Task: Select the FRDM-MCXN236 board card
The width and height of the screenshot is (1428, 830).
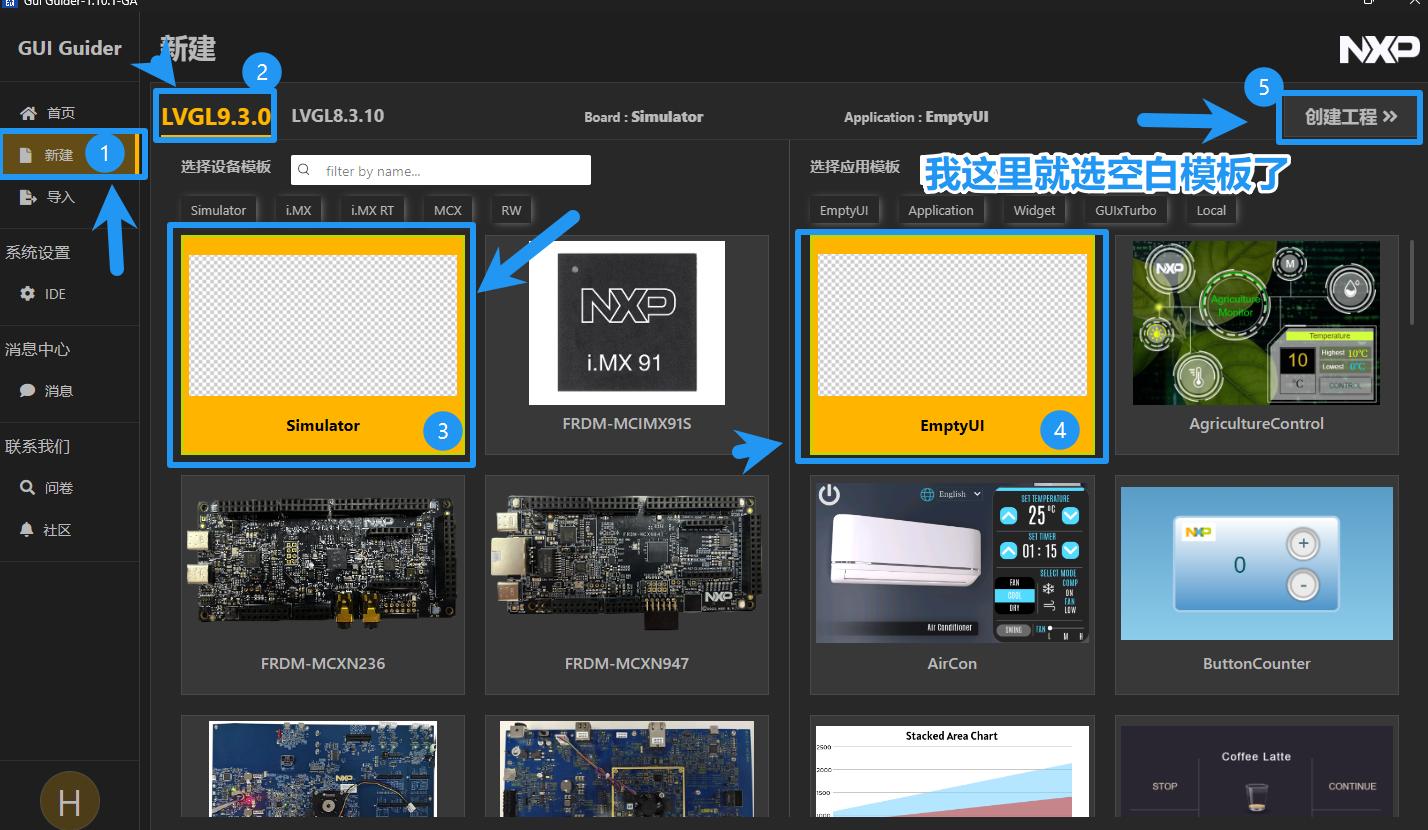Action: (x=323, y=585)
